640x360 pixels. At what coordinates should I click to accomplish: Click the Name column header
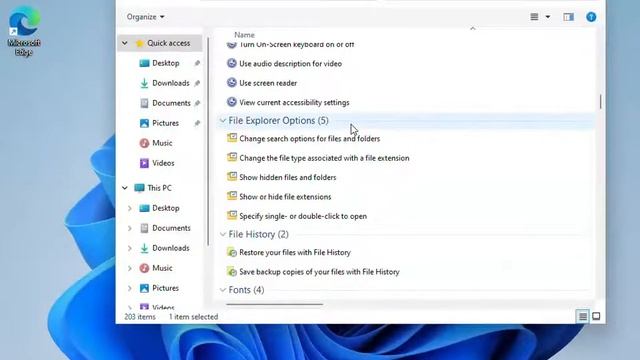tap(244, 35)
